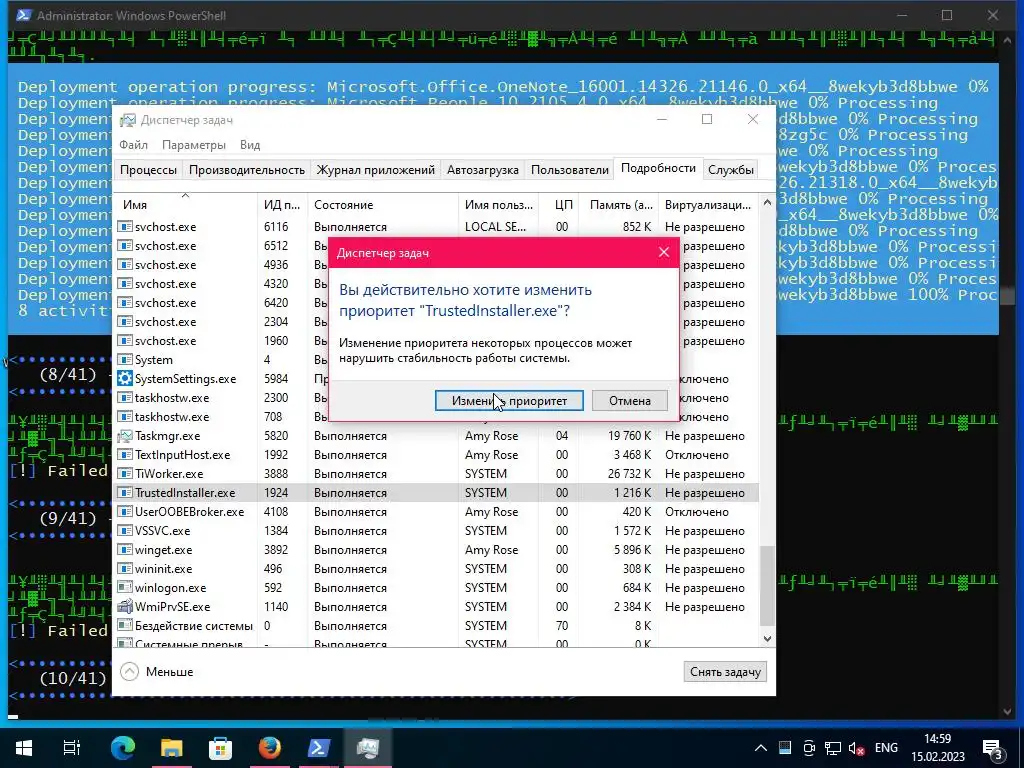The width and height of the screenshot is (1024, 768).
Task: Show hidden tray icons chevron
Action: click(761, 748)
